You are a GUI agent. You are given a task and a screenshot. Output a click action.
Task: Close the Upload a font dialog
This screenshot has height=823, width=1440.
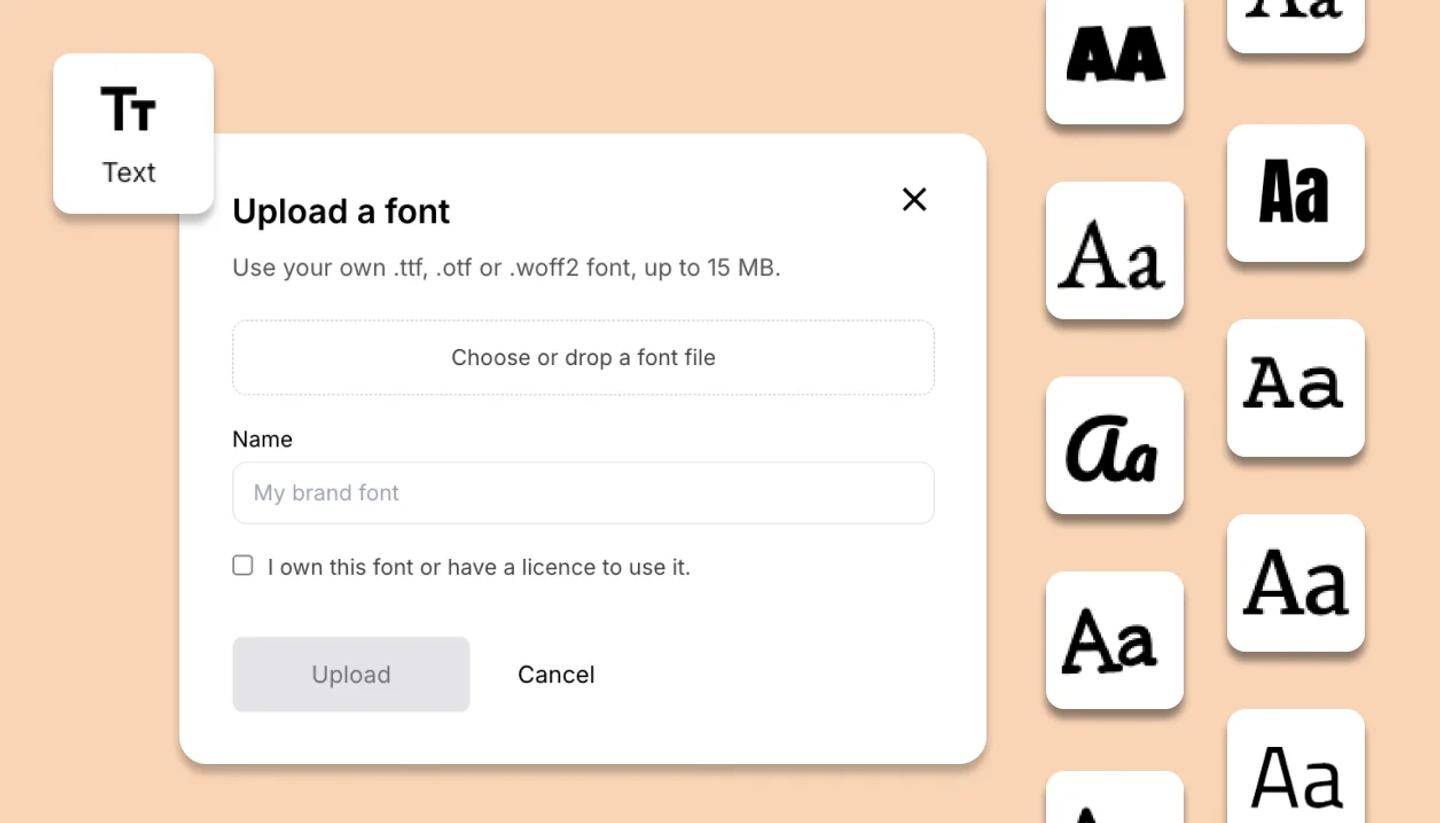(914, 200)
